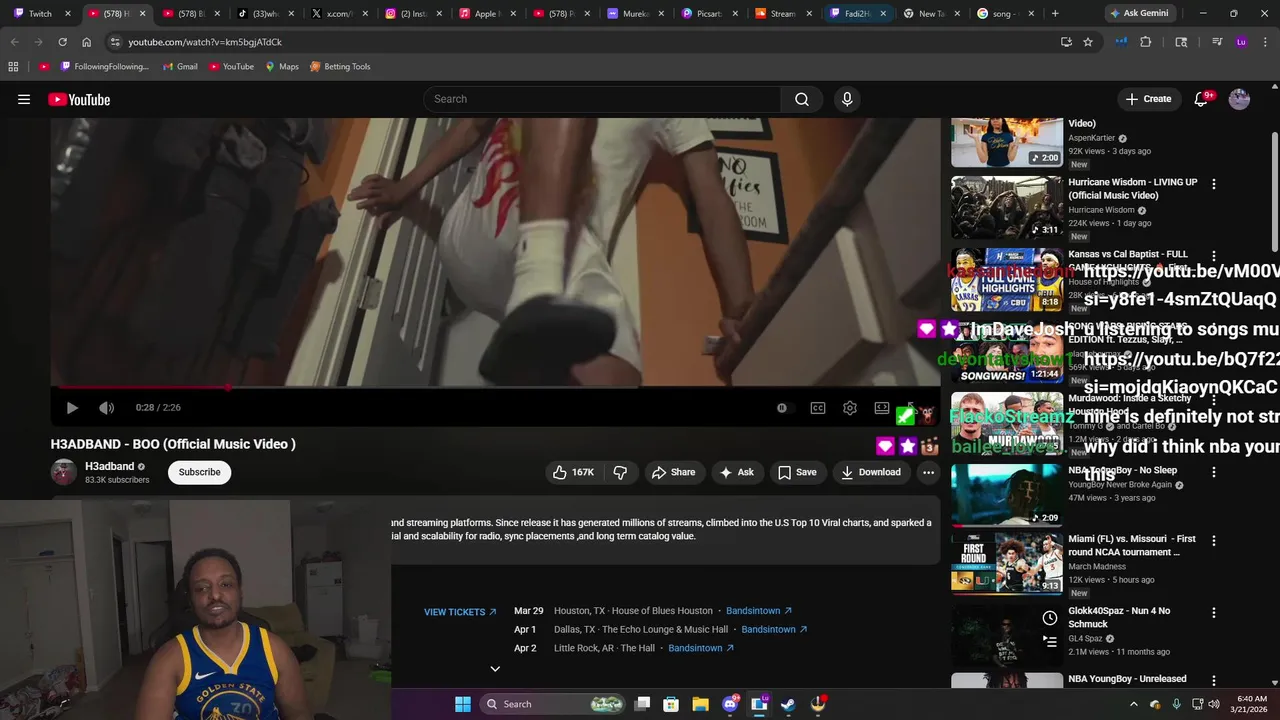Expand the tour dates list chevron

tap(495, 669)
